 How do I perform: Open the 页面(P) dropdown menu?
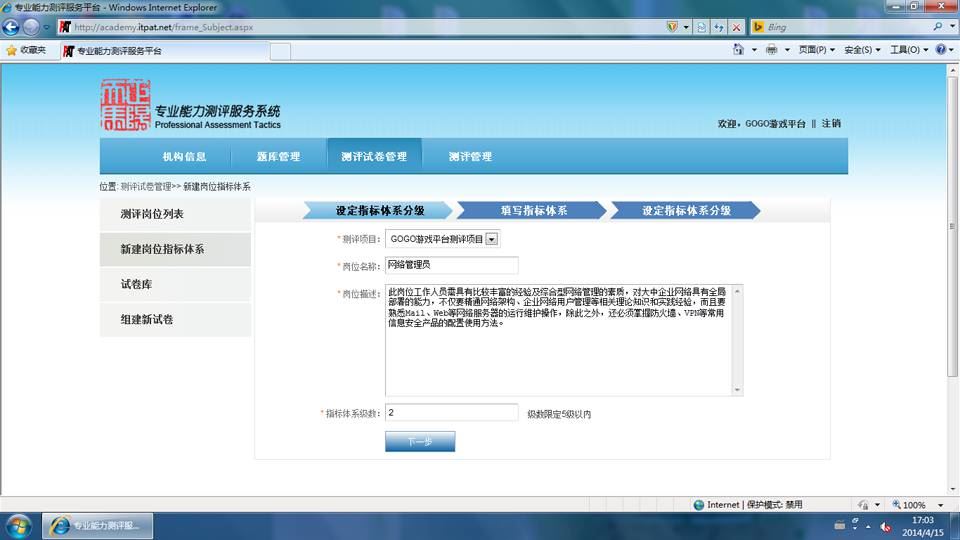(816, 50)
